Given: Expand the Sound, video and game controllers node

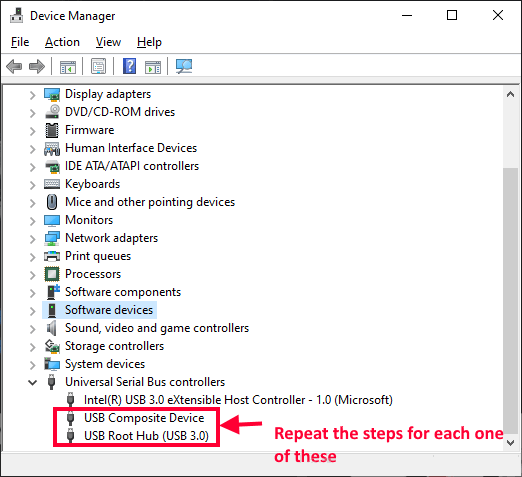Looking at the screenshot, I should point(32,329).
